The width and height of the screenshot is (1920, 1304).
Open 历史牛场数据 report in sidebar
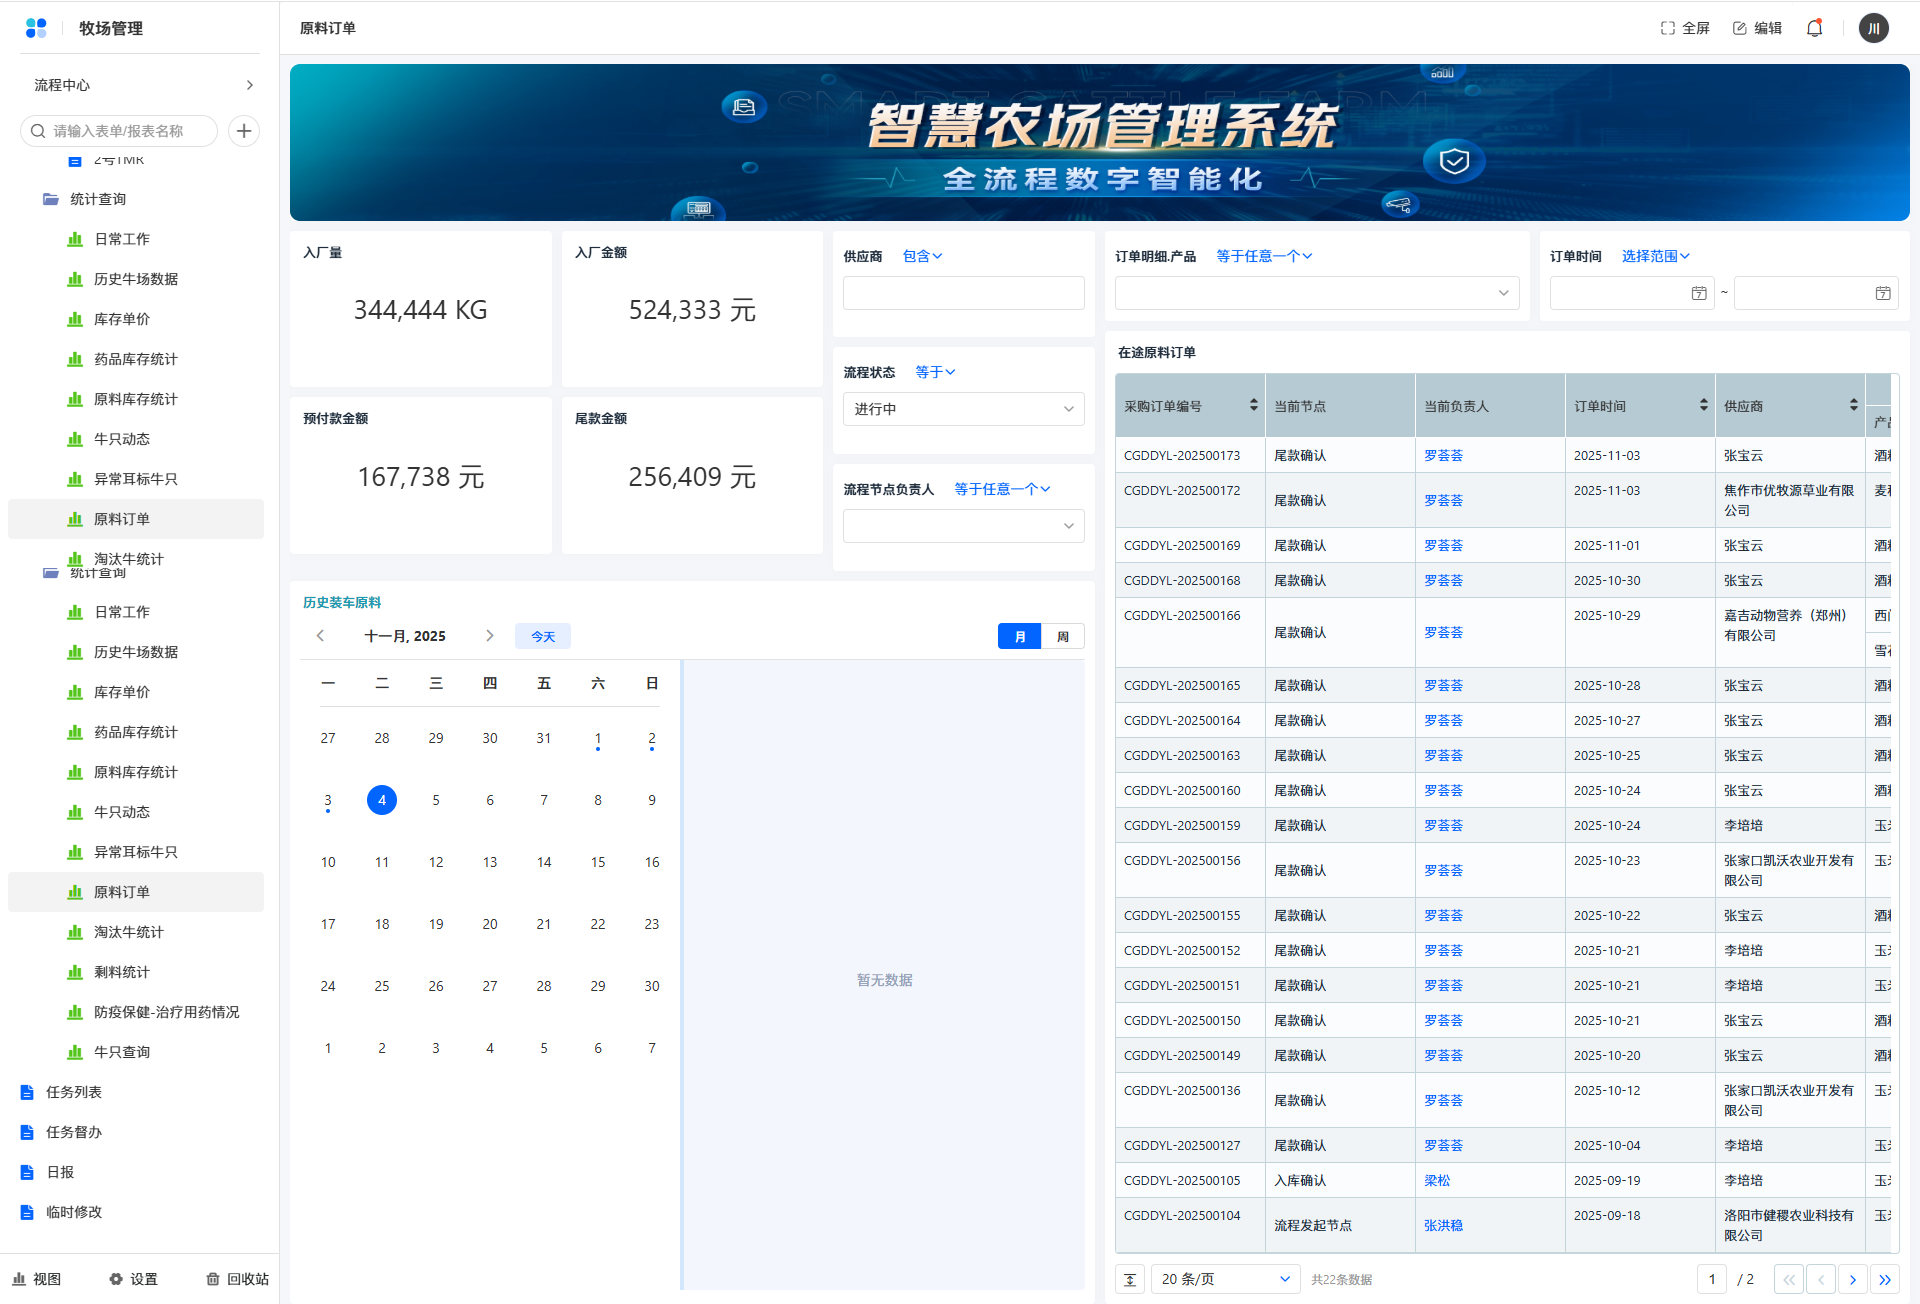tap(136, 279)
